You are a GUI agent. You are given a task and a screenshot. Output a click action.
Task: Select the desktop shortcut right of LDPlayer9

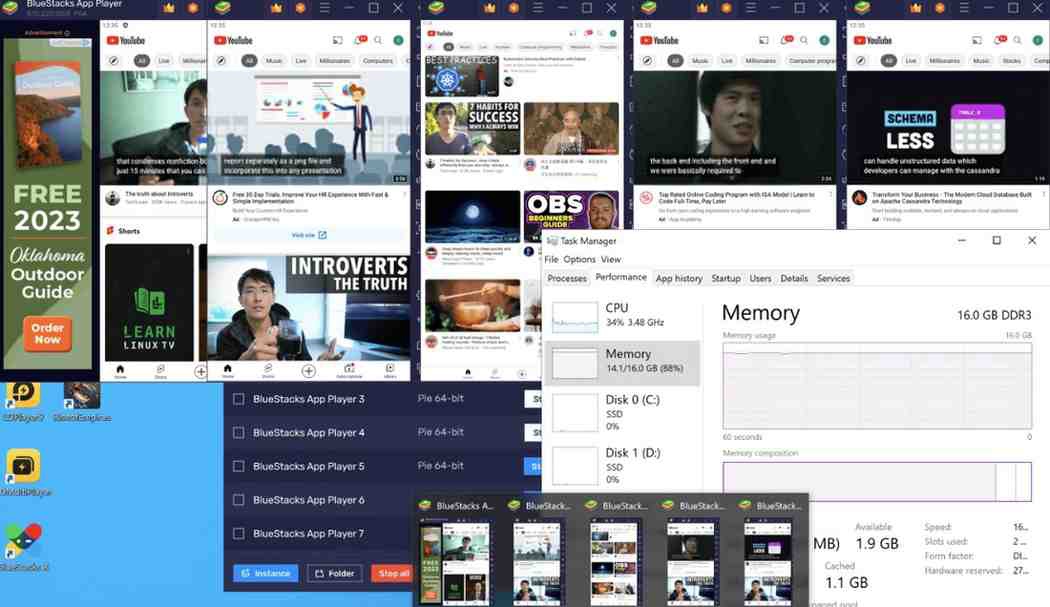(x=82, y=401)
